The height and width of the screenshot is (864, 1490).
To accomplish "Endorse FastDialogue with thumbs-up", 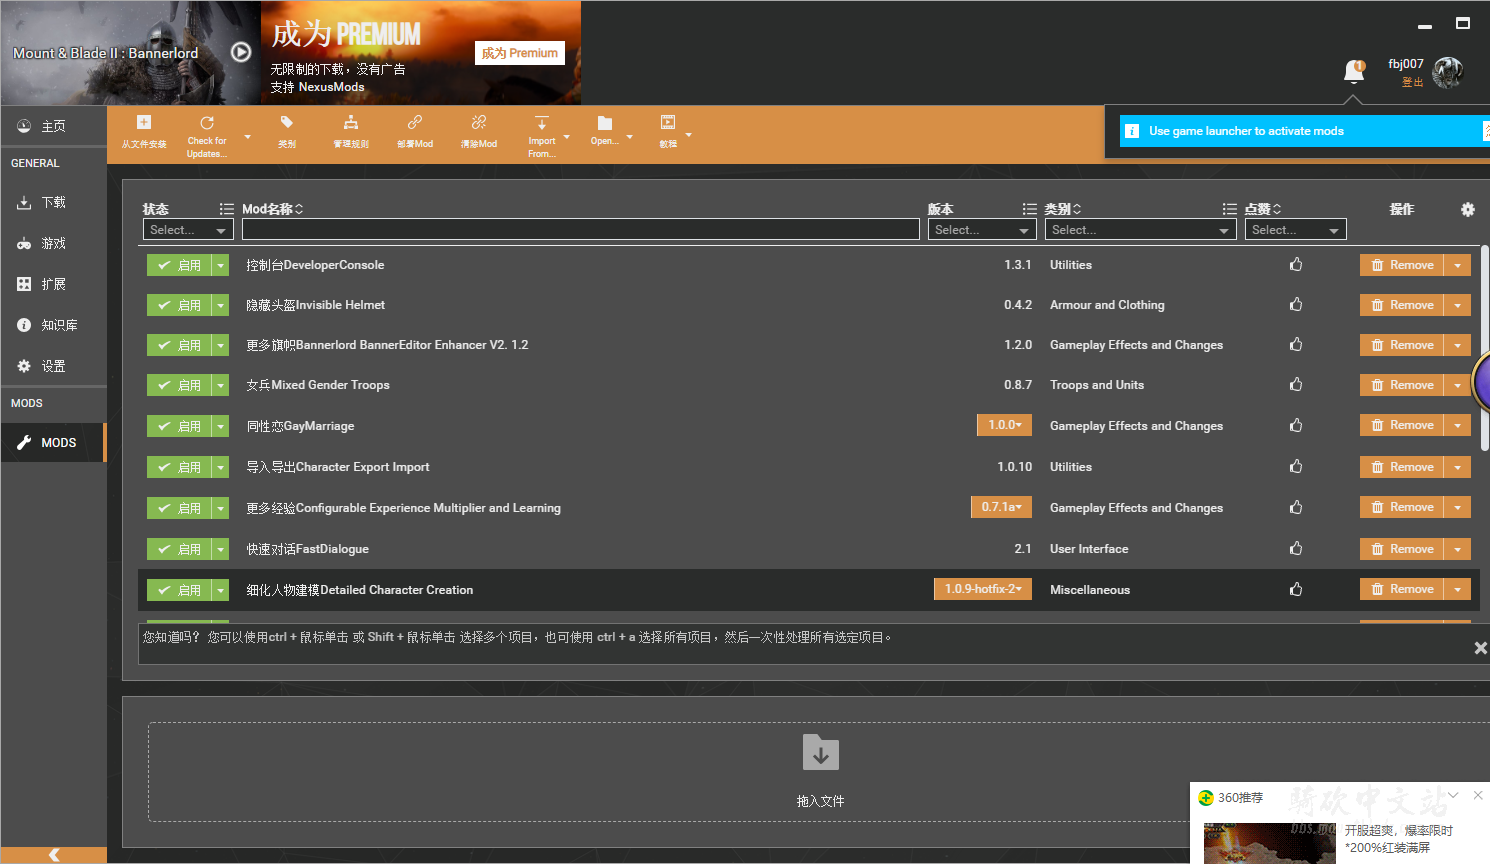I will pos(1296,549).
